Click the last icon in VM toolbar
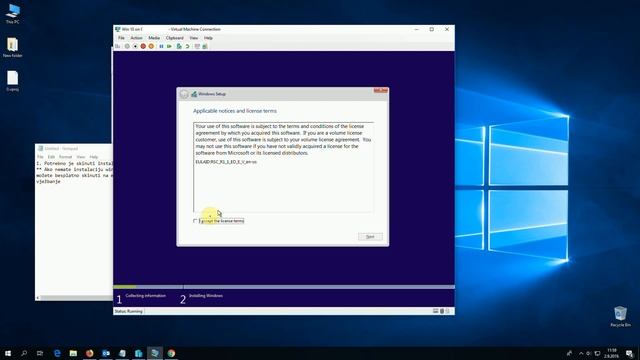Image resolution: width=640 pixels, height=360 pixels. point(205,46)
